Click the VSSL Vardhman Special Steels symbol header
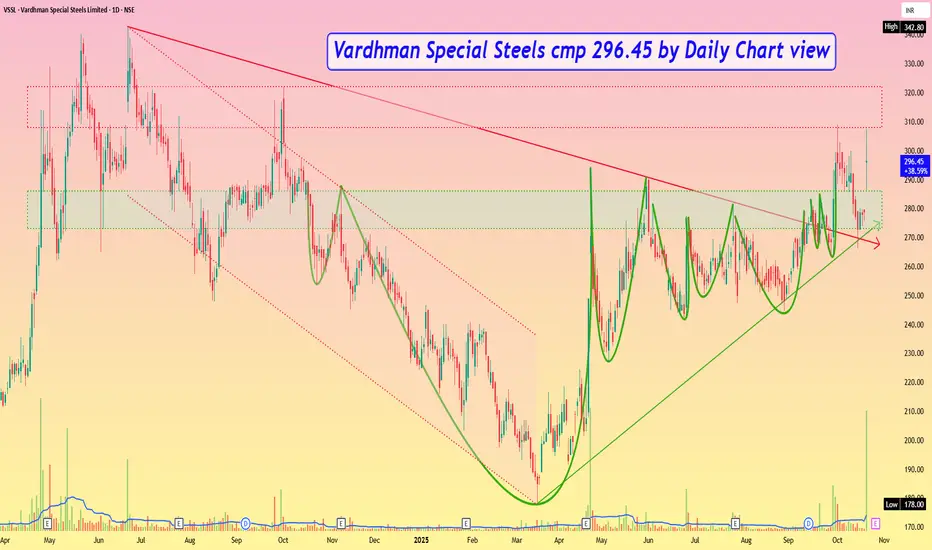Screen dimensions: 932x550 point(69,10)
